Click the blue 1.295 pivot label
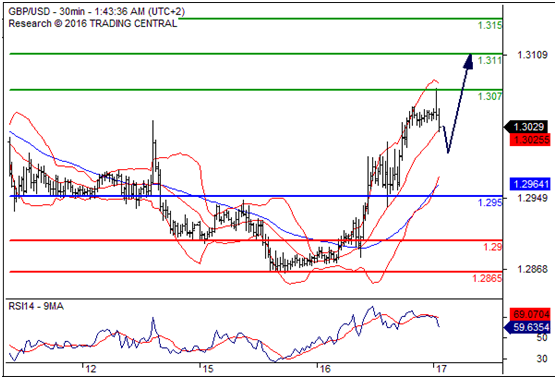This screenshot has height=379, width=557. tap(490, 202)
